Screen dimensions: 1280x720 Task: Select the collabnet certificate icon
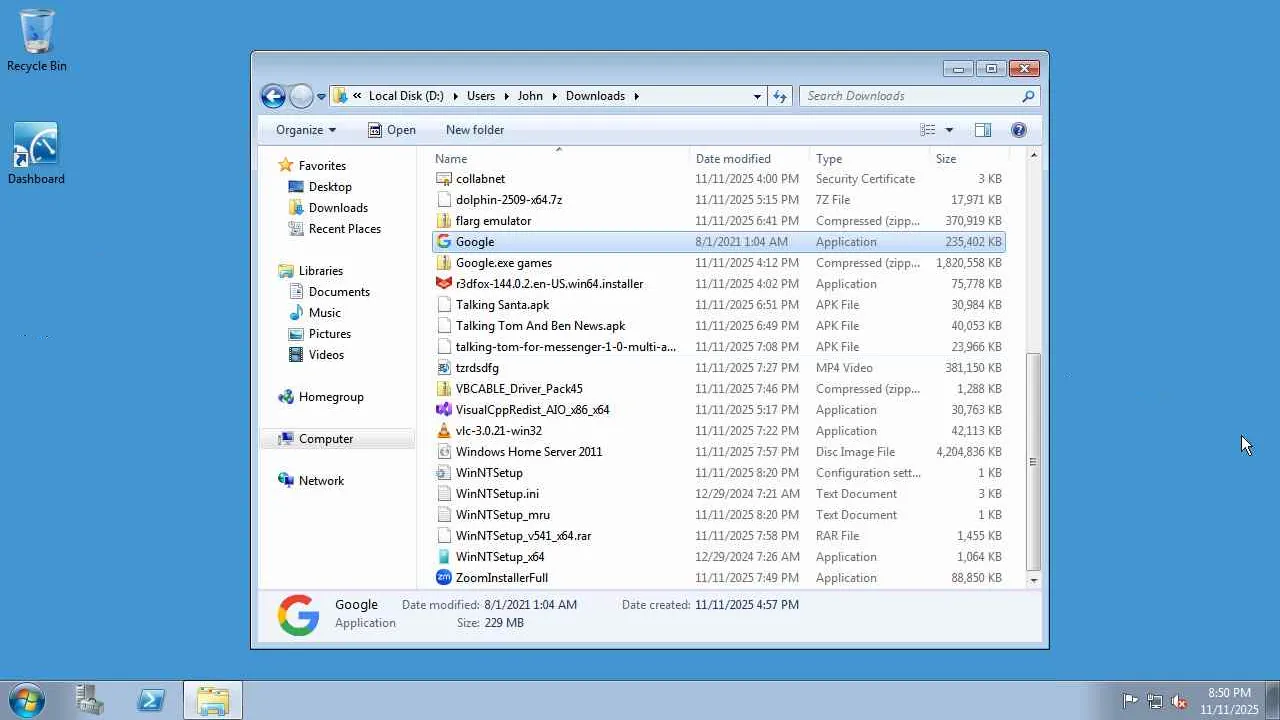click(x=444, y=179)
